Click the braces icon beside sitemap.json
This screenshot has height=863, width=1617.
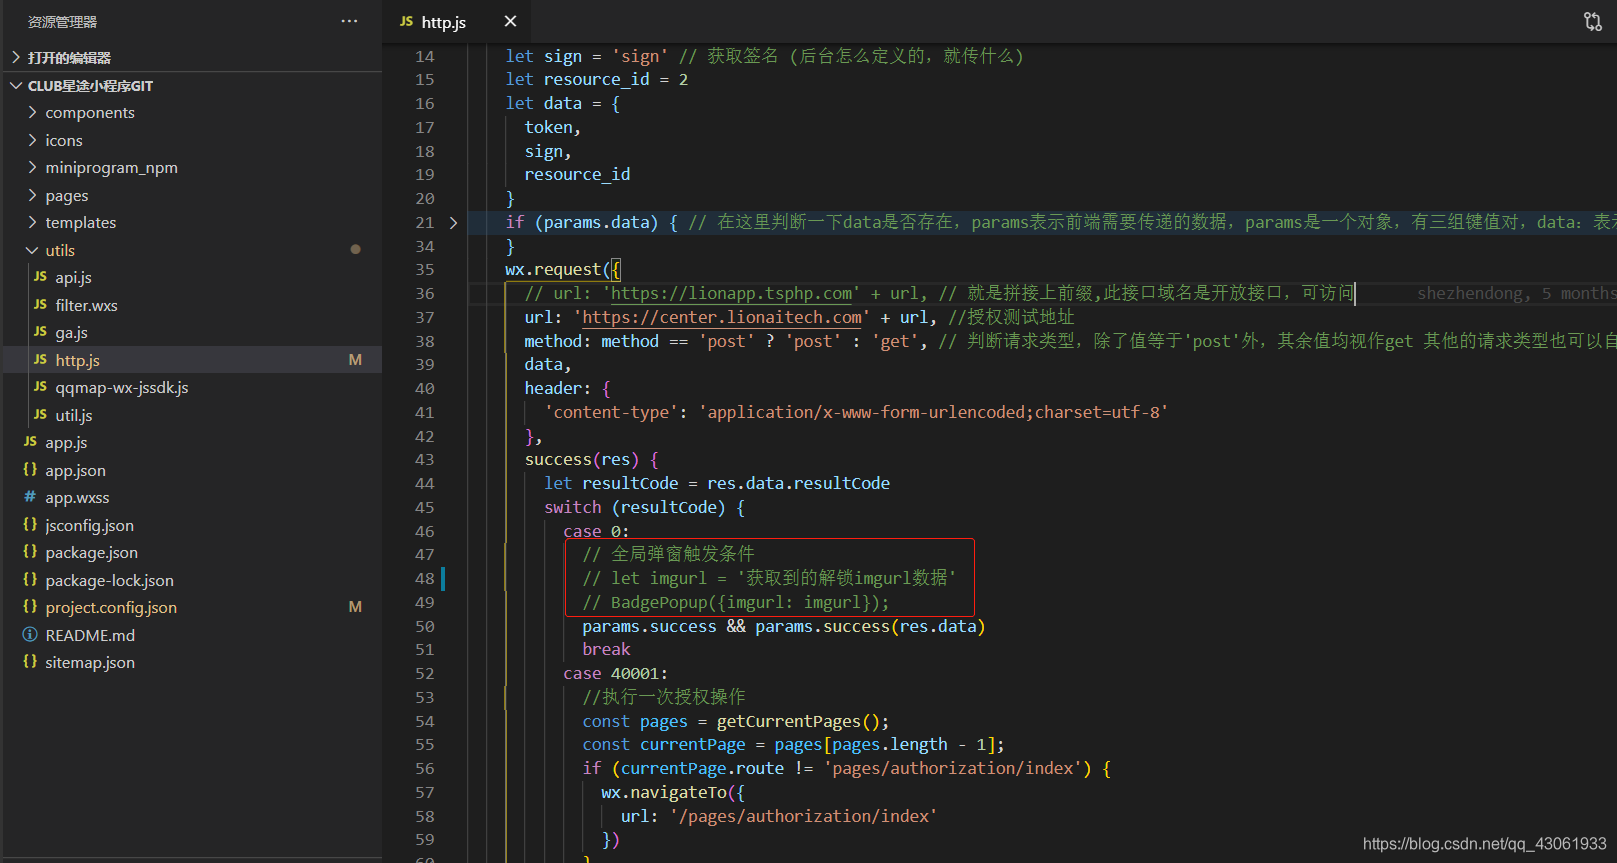point(30,661)
